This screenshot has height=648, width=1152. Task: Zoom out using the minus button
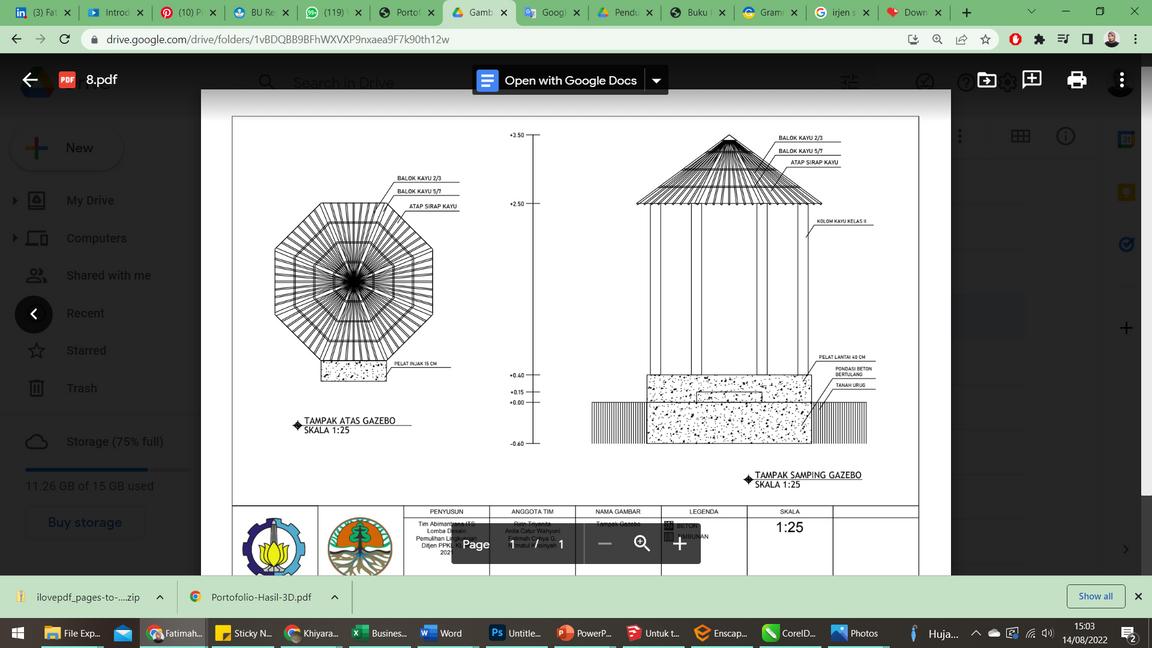coord(605,544)
